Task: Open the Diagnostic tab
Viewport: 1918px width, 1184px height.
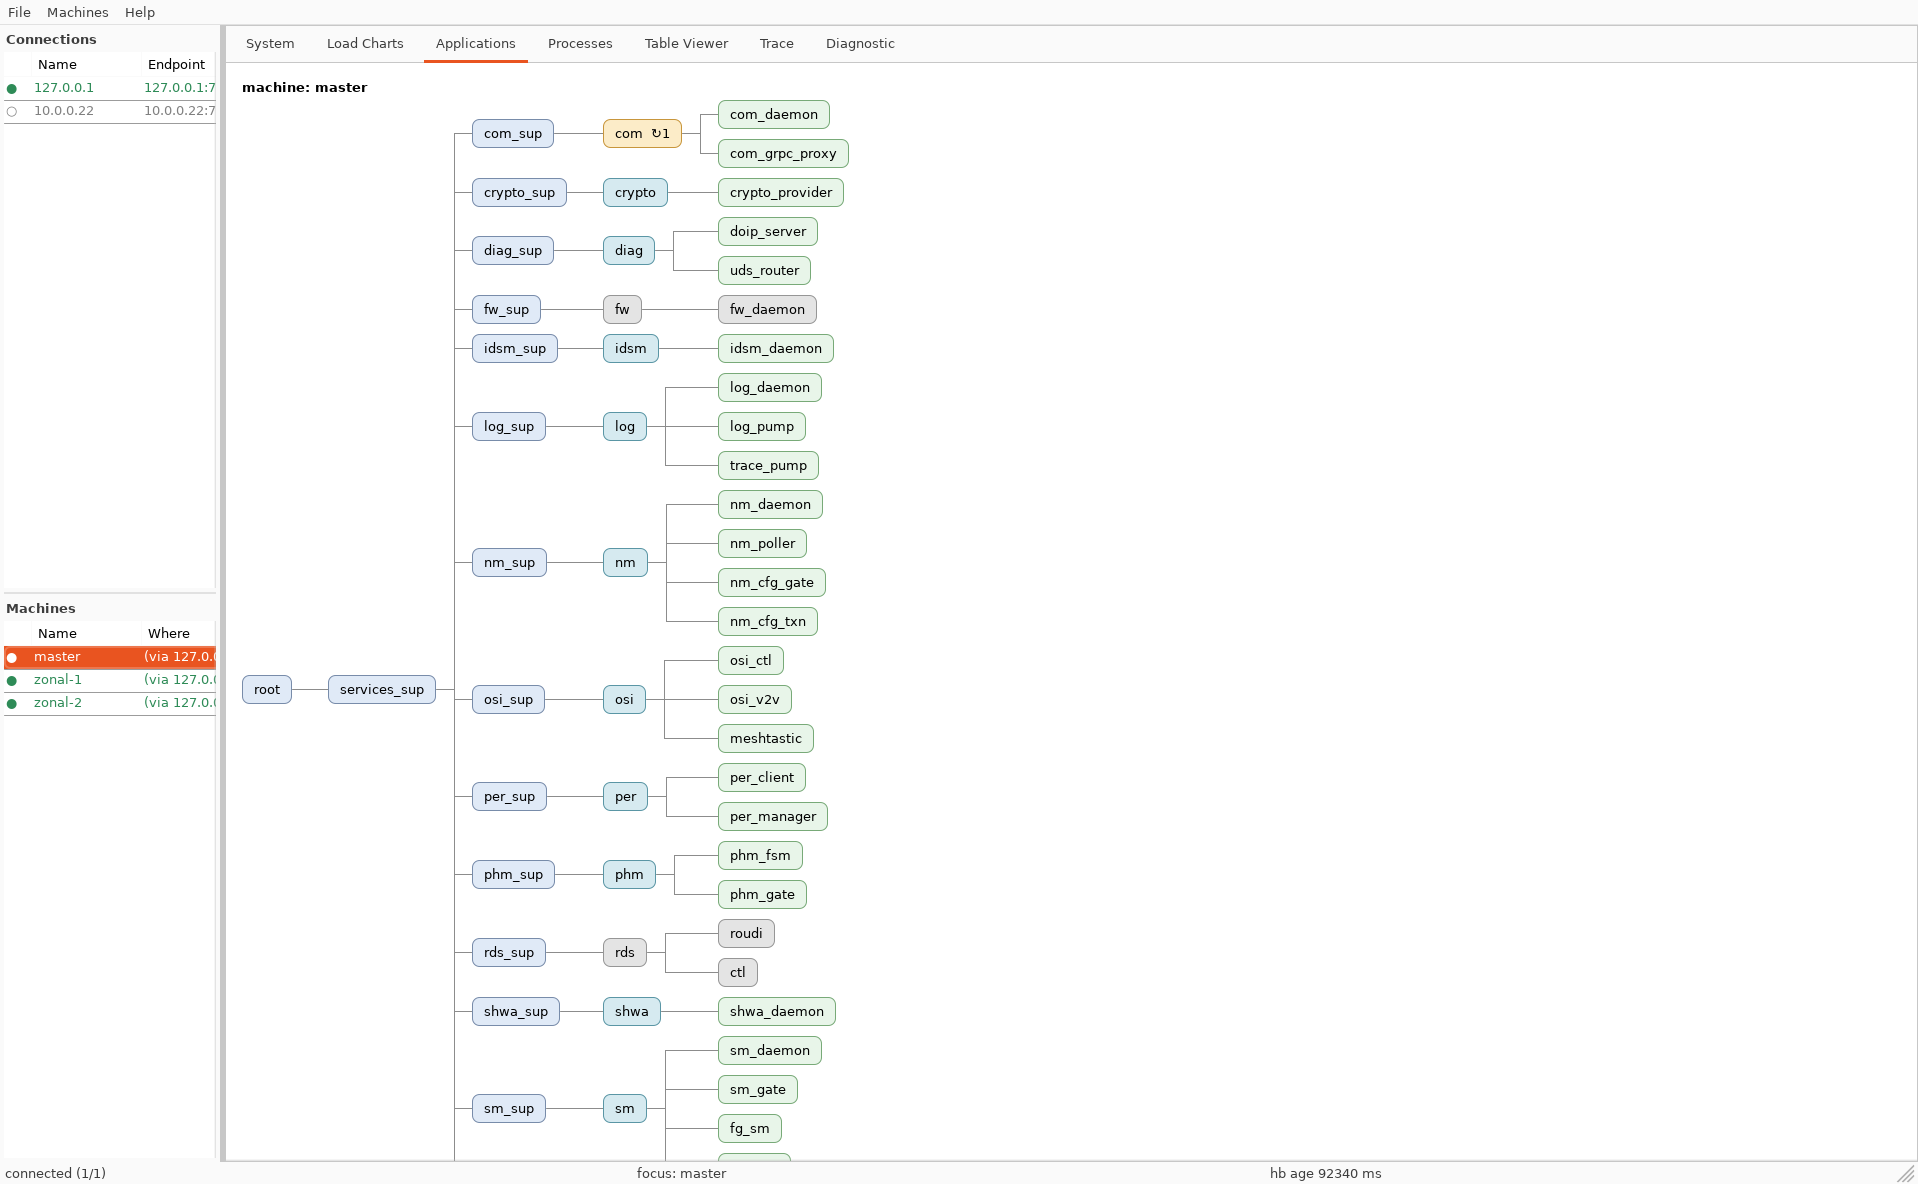Action: tap(860, 43)
